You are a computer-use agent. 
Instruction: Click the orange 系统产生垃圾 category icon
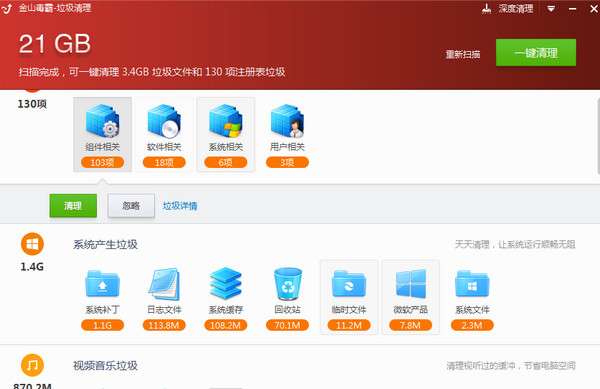point(32,244)
